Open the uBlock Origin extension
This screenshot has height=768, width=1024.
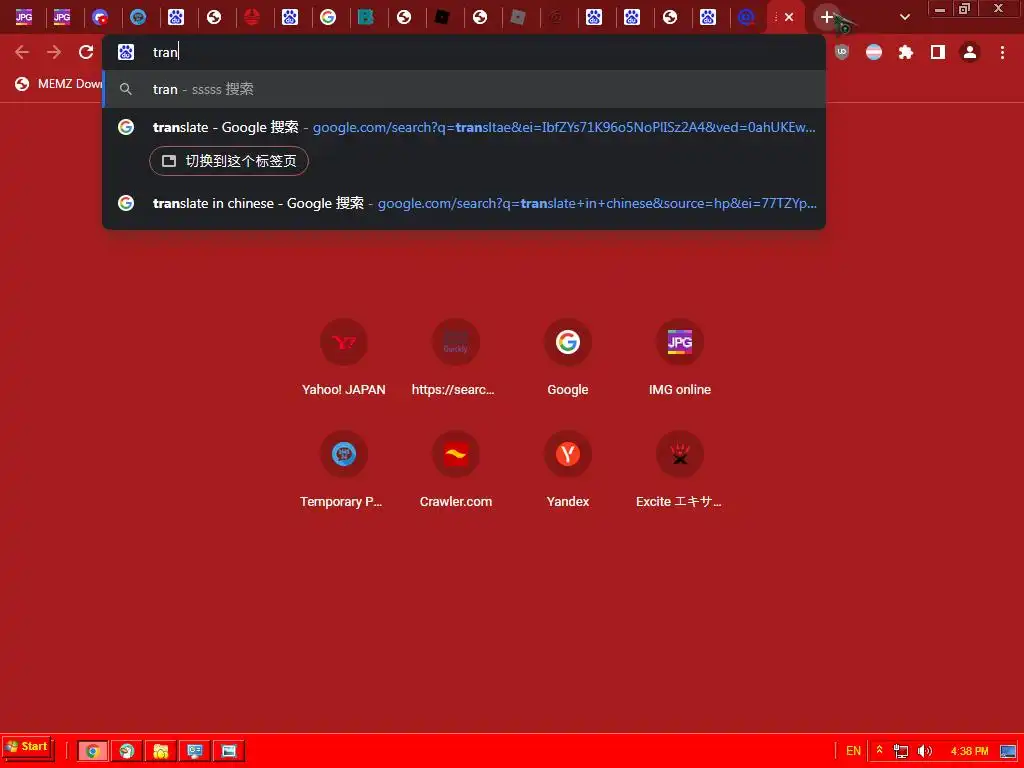pyautogui.click(x=842, y=52)
